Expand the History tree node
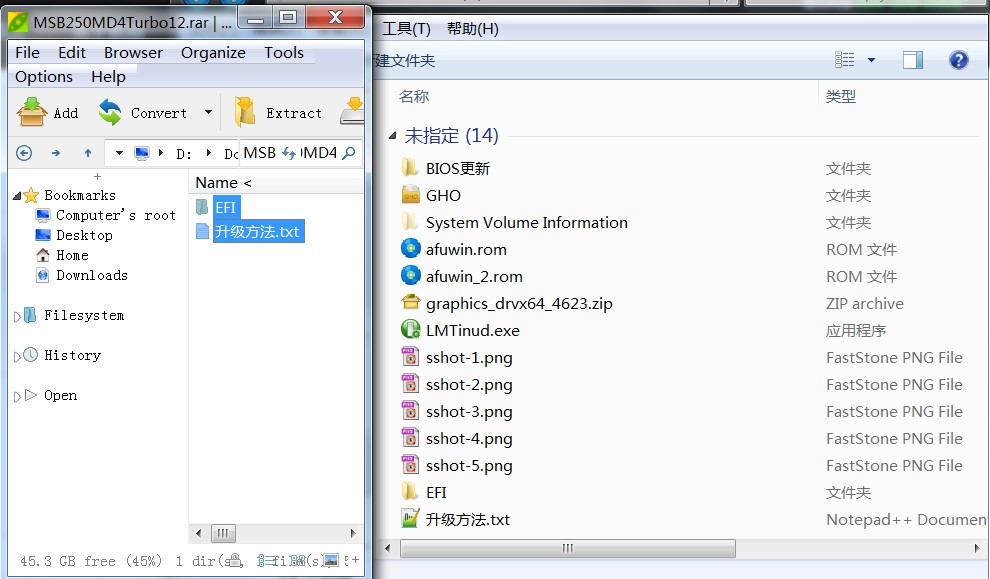This screenshot has height=579, width=990. coord(17,356)
